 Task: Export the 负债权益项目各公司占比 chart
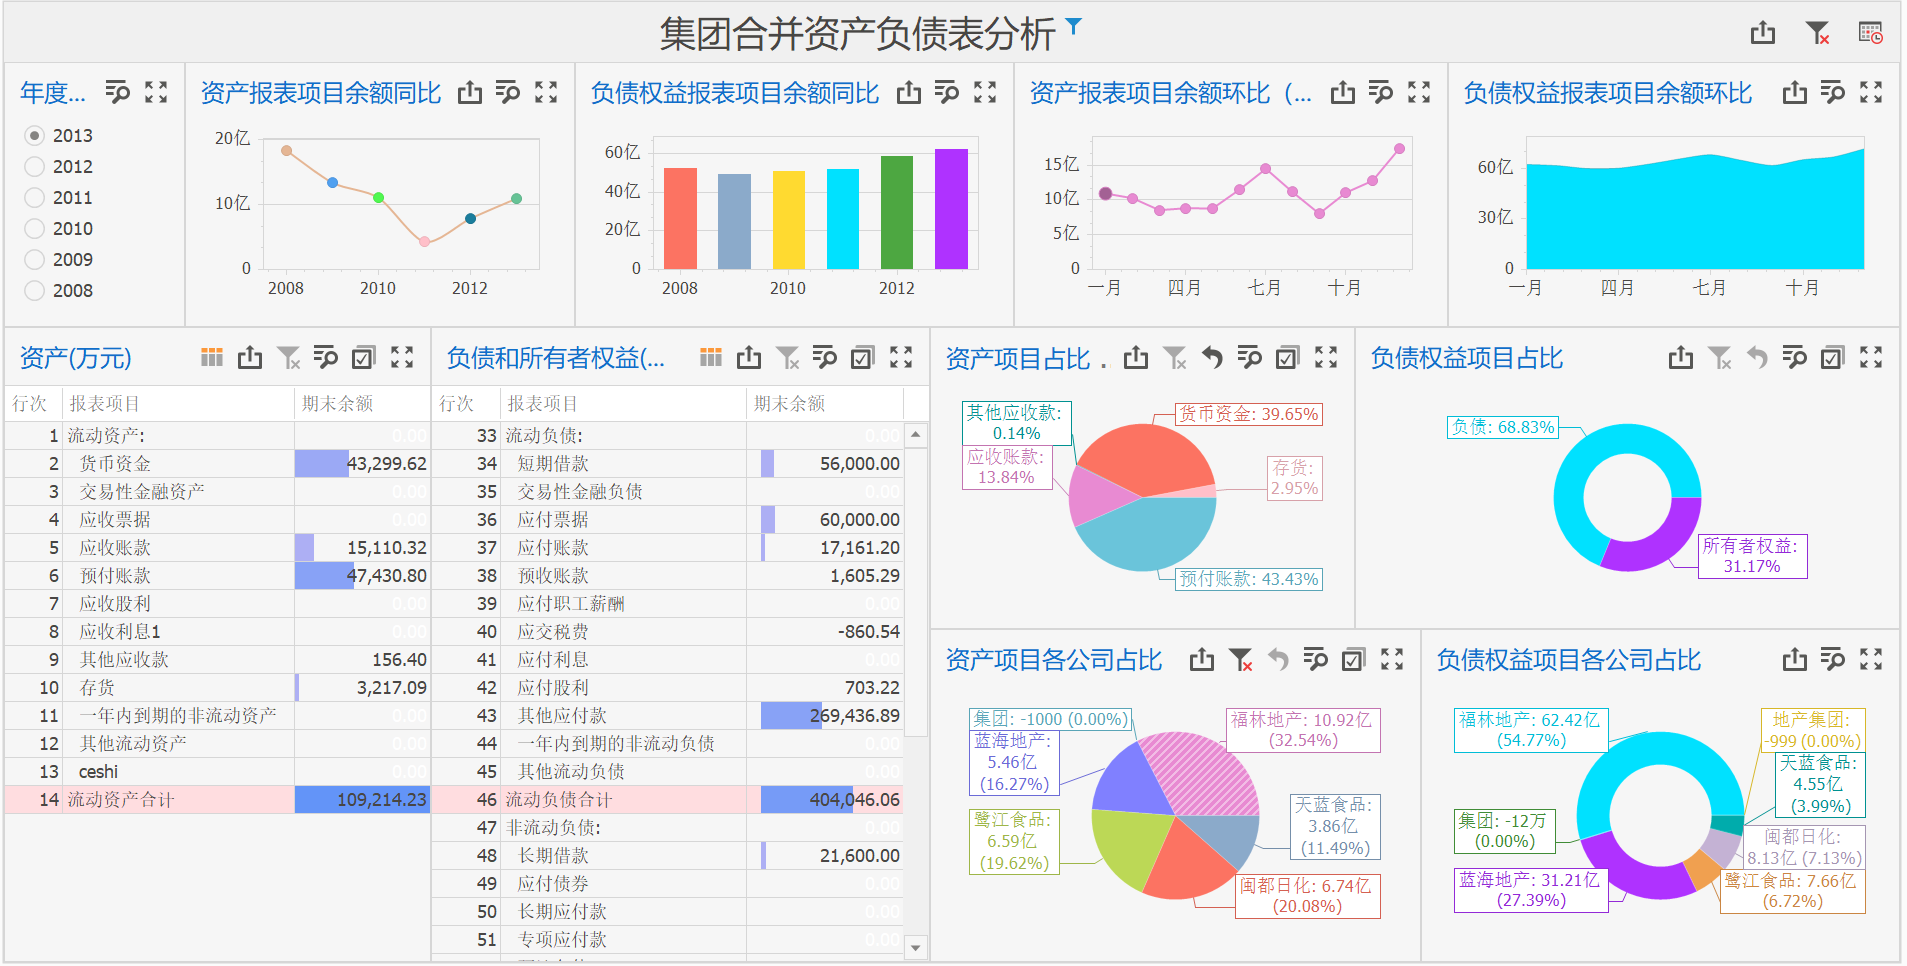coord(1795,659)
